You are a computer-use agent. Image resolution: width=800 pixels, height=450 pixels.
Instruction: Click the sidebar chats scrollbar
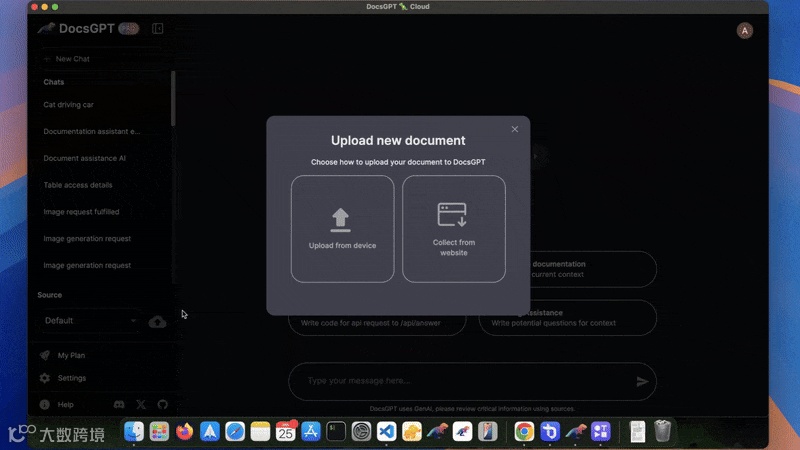173,98
